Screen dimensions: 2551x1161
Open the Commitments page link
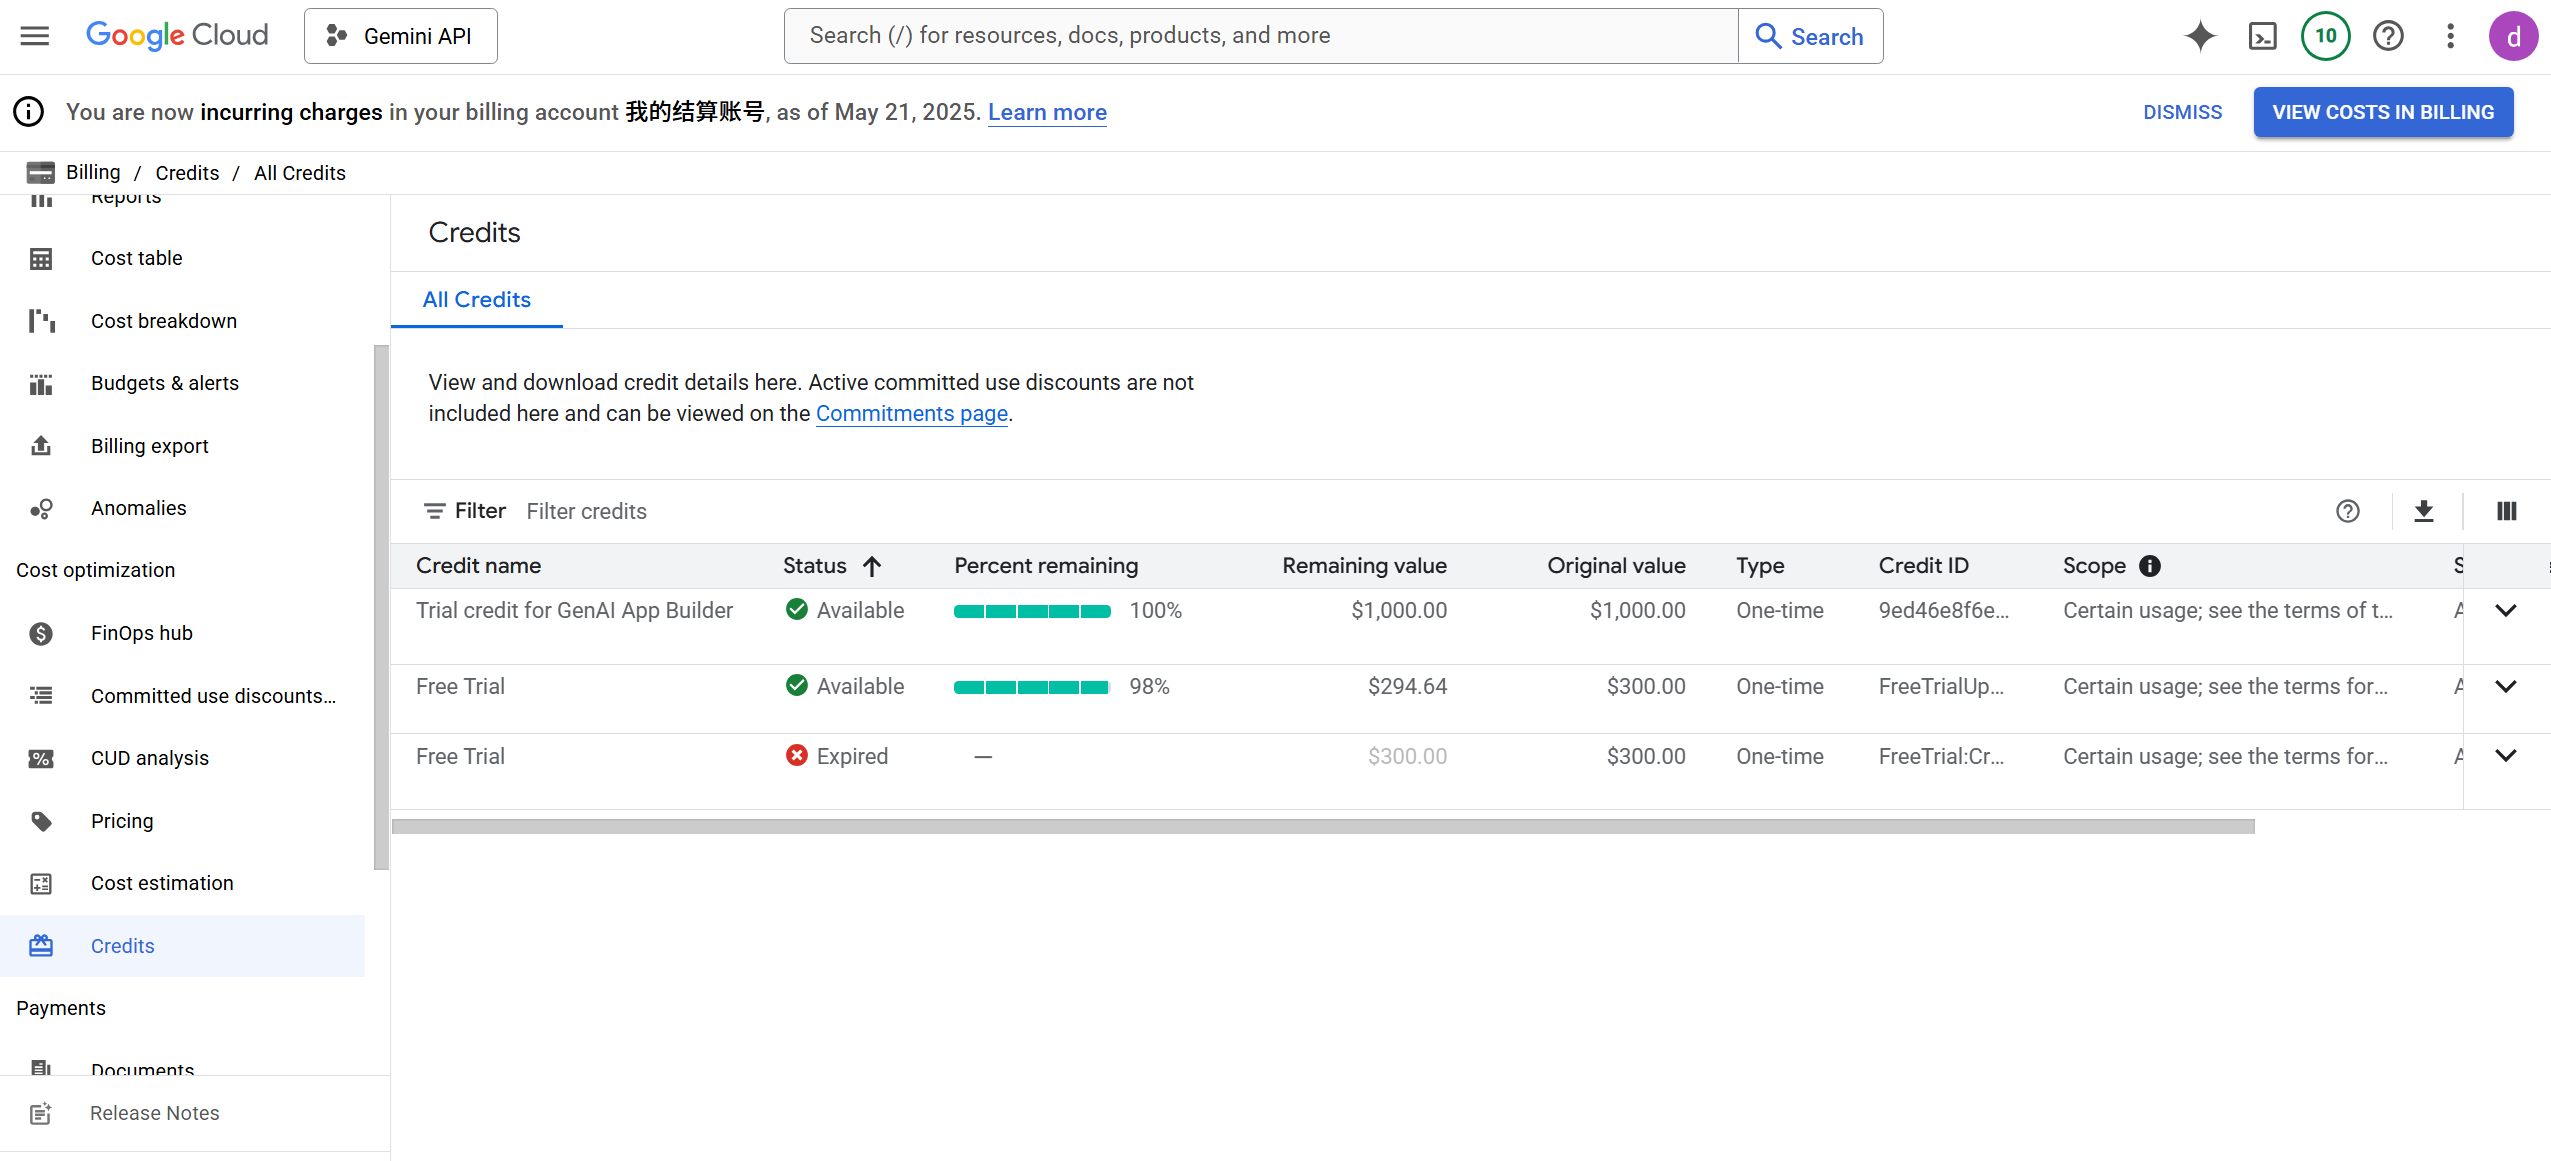click(x=910, y=413)
